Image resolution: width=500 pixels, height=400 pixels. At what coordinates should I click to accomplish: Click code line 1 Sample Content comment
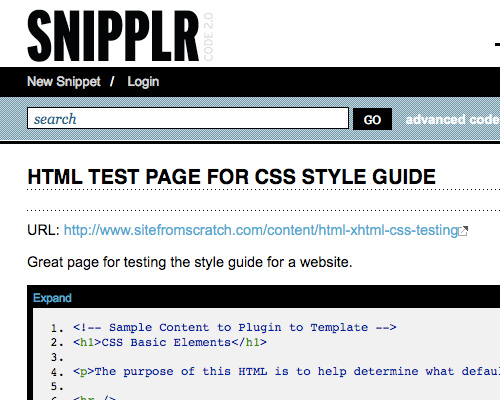coord(235,327)
